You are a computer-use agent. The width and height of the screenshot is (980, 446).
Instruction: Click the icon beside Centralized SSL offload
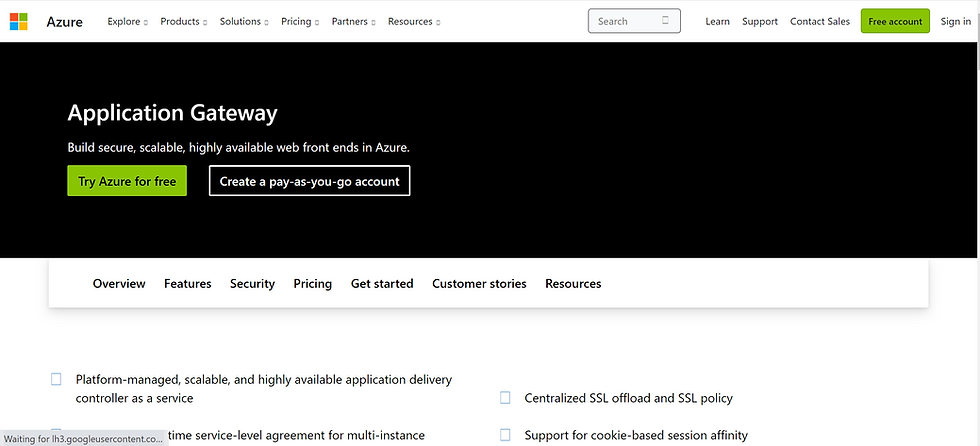505,398
